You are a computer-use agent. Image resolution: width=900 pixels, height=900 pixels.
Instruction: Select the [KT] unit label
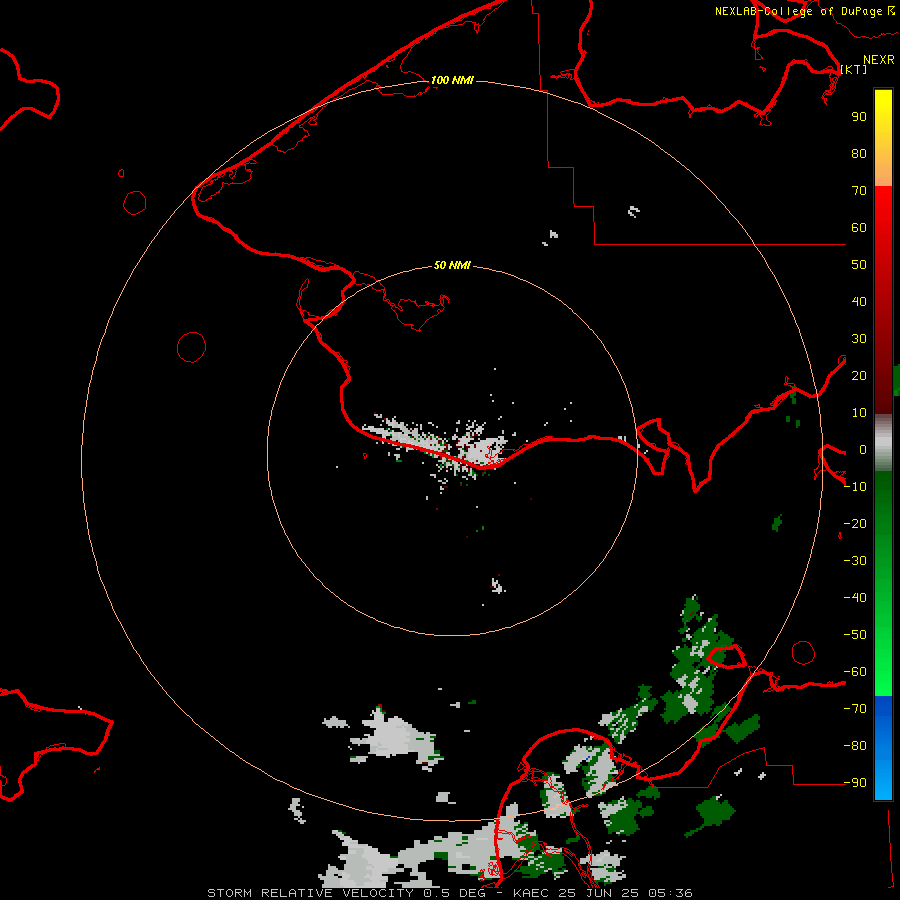pos(854,69)
